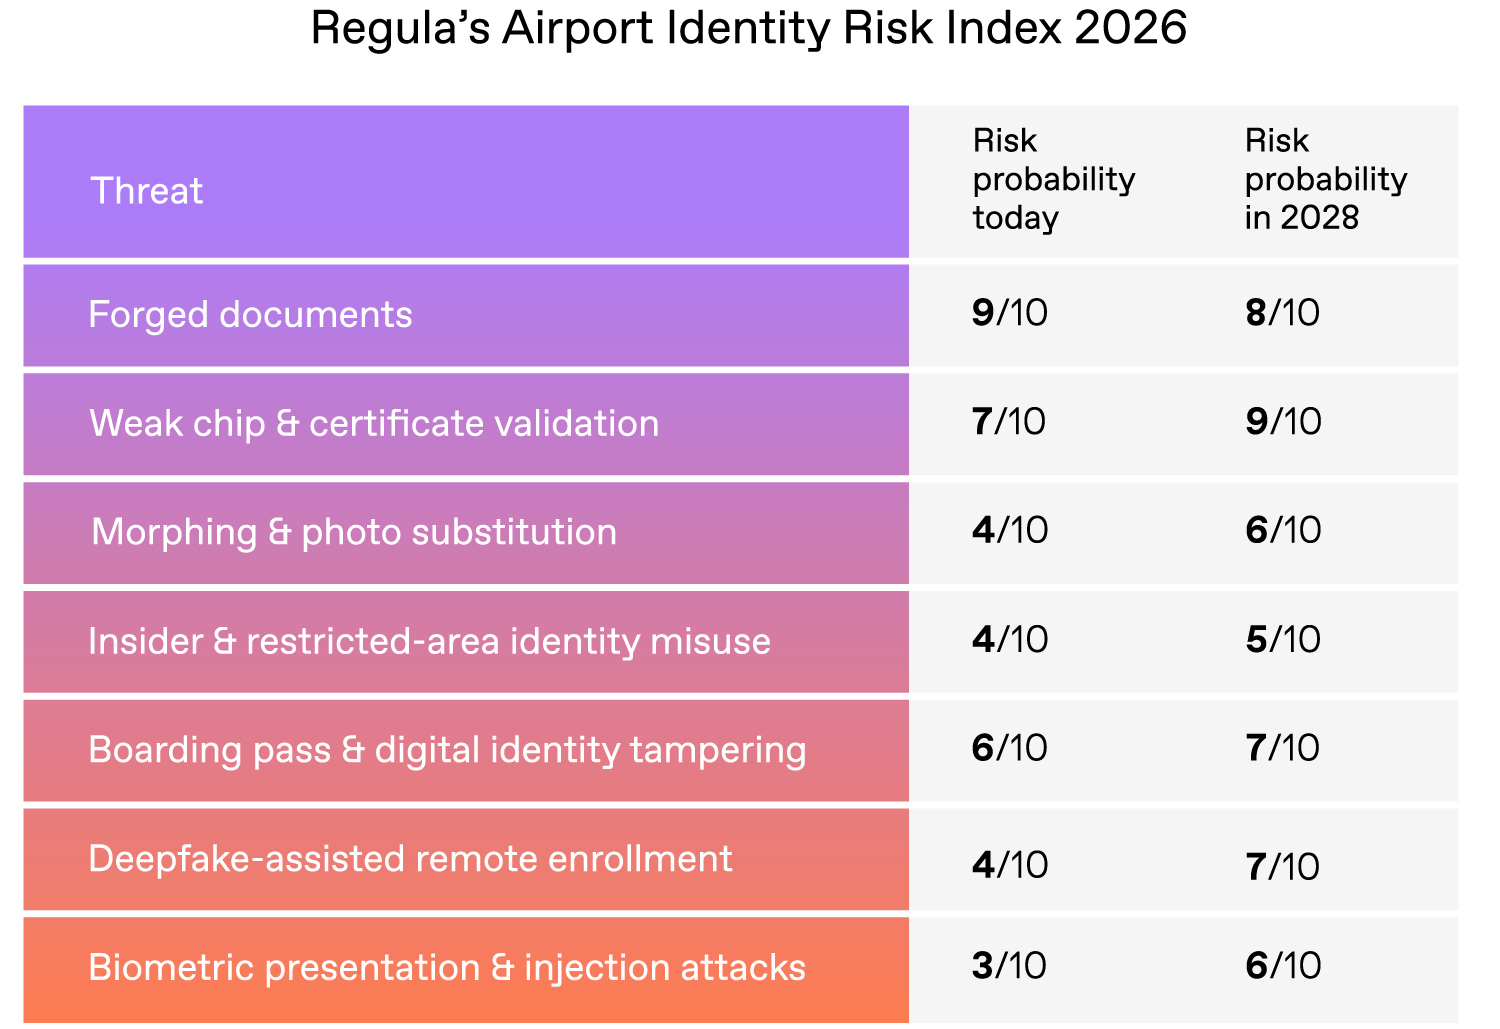This screenshot has height=1029, width=1500.
Task: Click the 9/10 today score for Forged documents
Action: pyautogui.click(x=1009, y=313)
